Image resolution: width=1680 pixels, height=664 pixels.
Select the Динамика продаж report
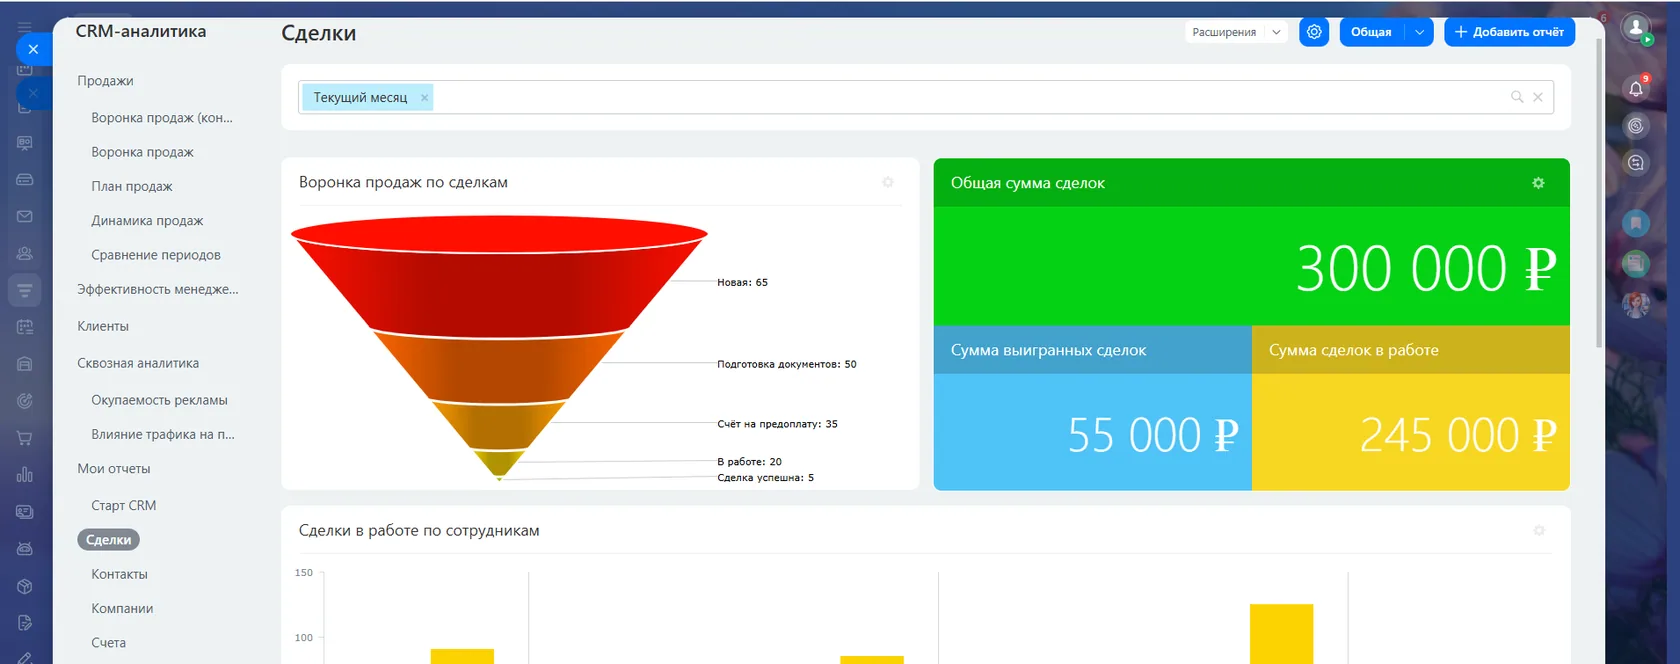tap(147, 221)
